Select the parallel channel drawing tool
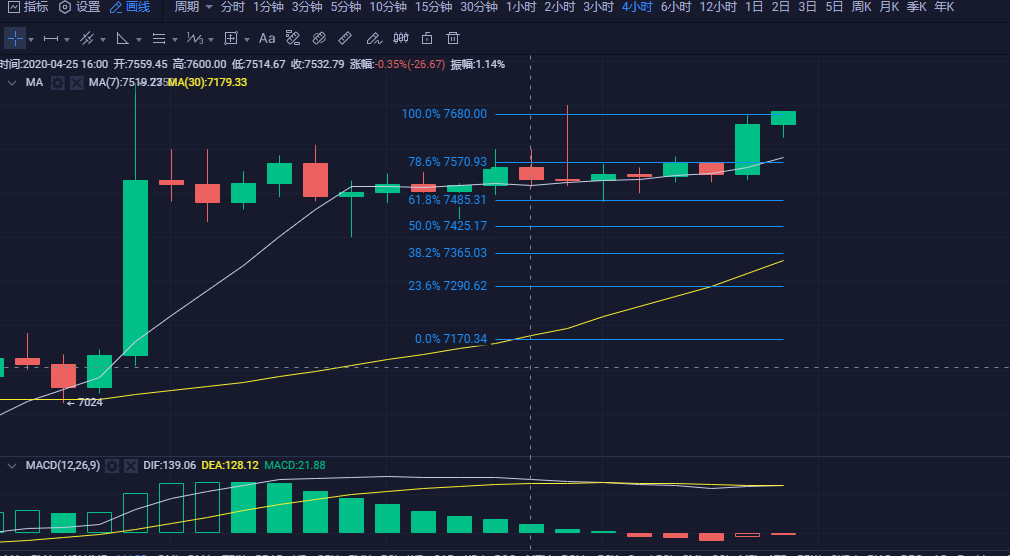 tap(87, 39)
